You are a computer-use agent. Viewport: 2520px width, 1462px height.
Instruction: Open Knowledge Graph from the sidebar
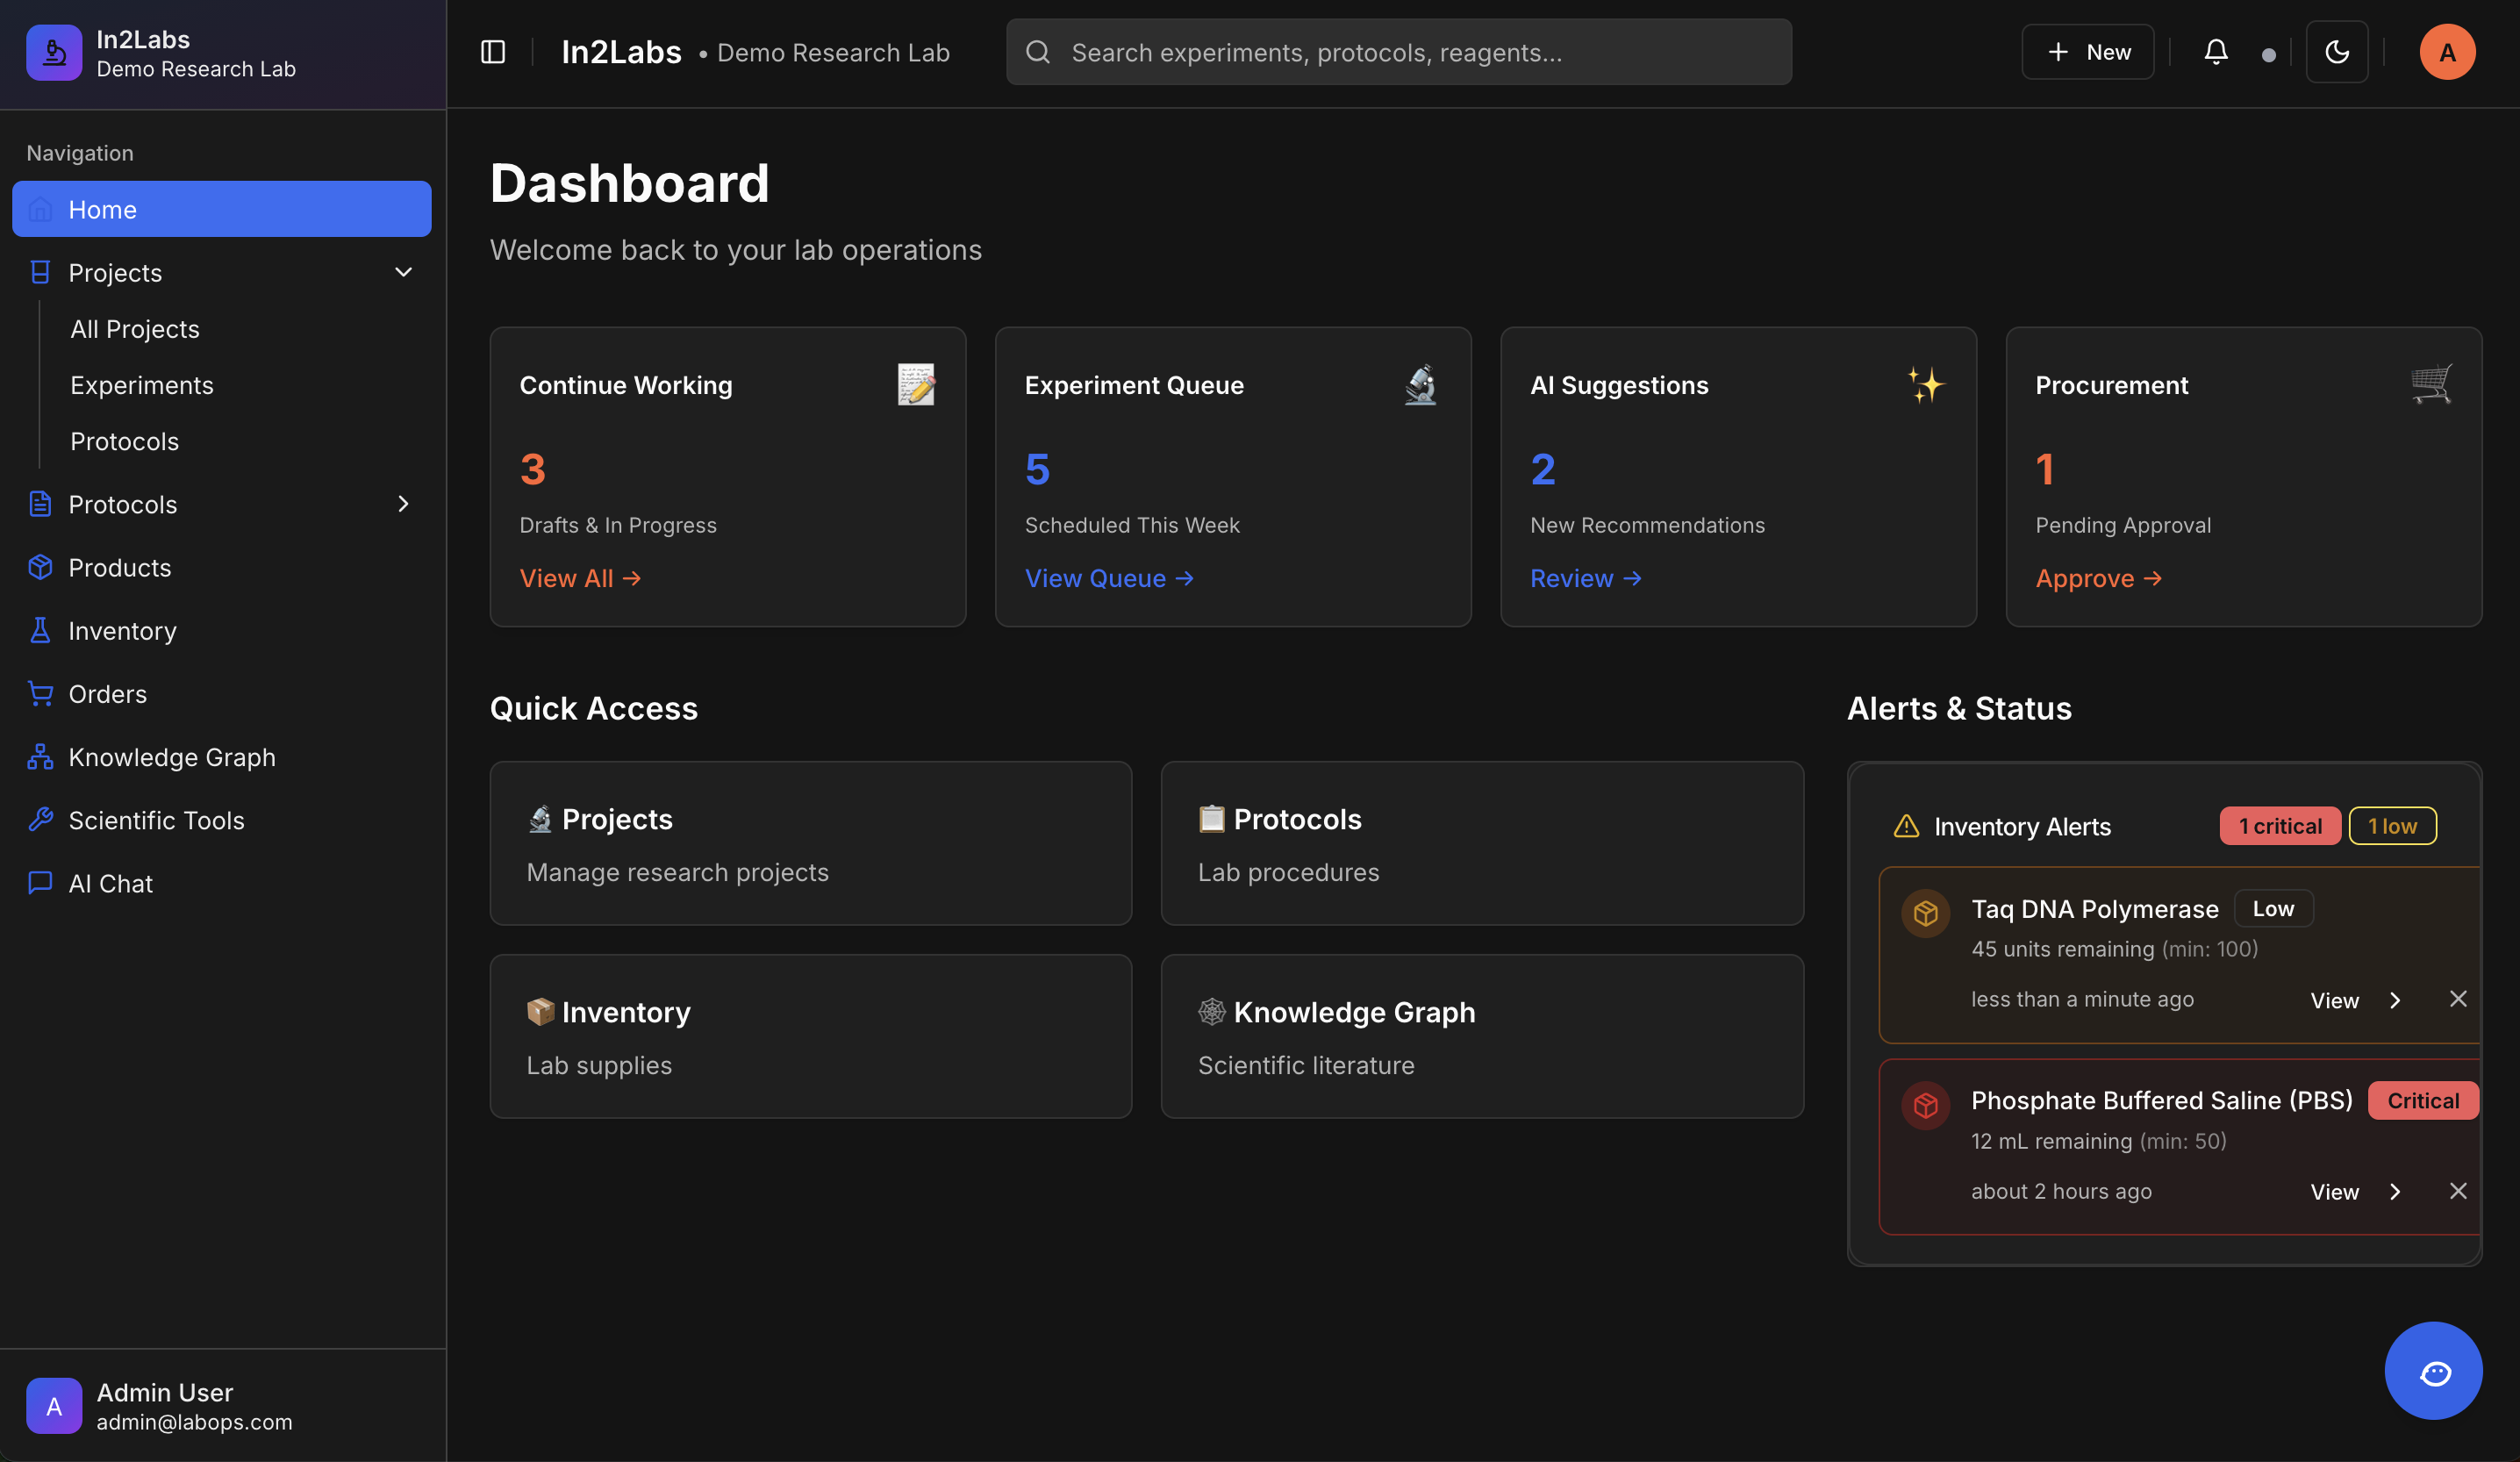click(x=172, y=757)
